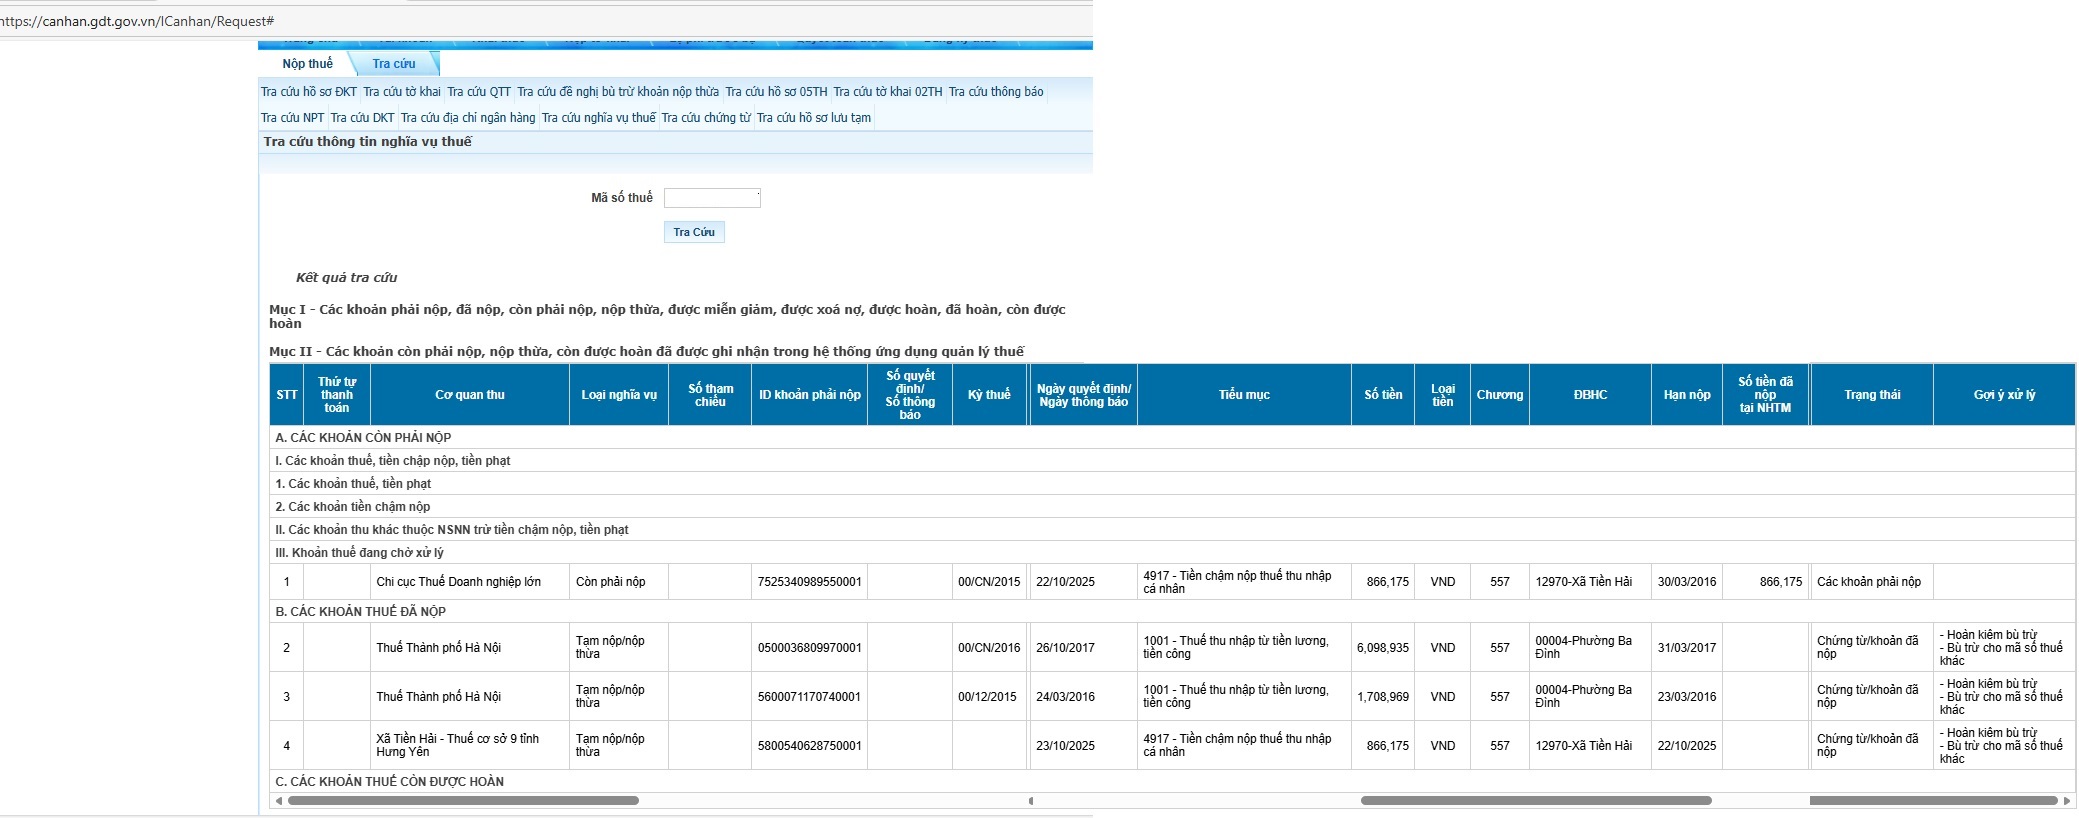Open the Nộp thuế tab

[x=307, y=64]
